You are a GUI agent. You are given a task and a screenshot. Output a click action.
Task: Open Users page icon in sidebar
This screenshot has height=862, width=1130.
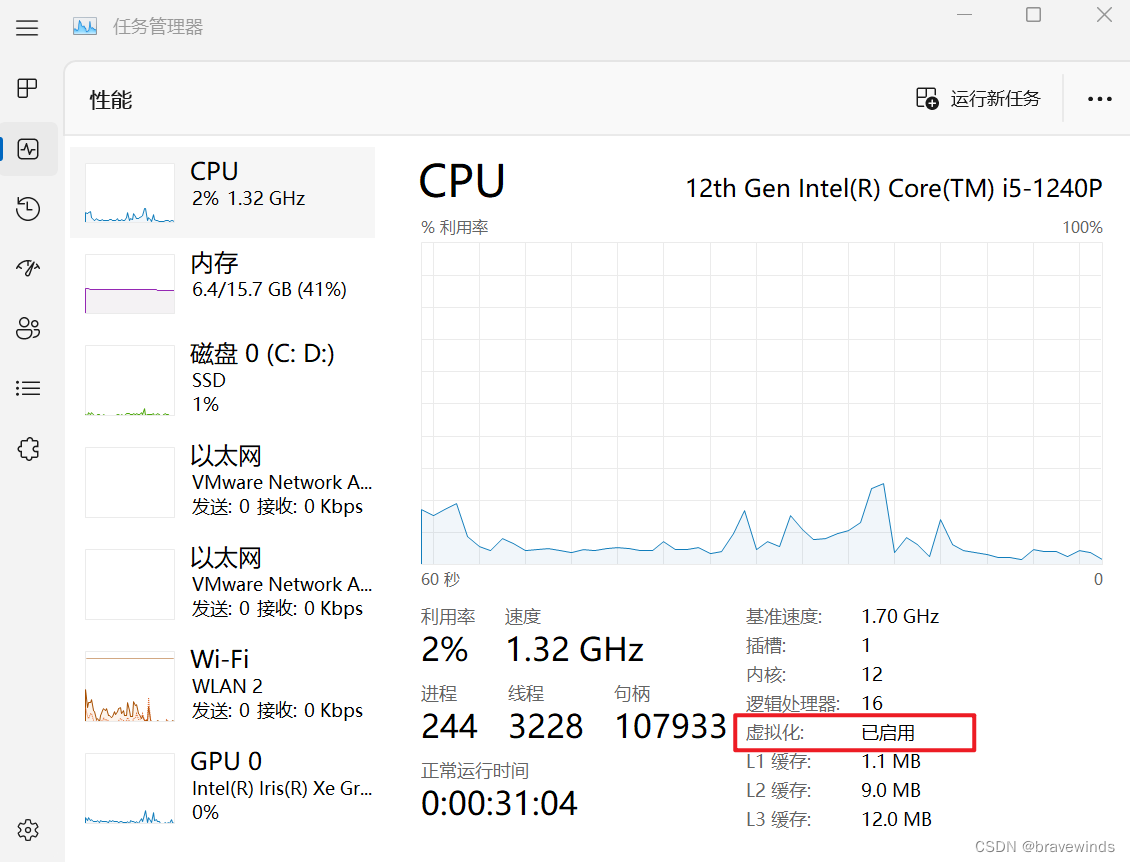27,328
